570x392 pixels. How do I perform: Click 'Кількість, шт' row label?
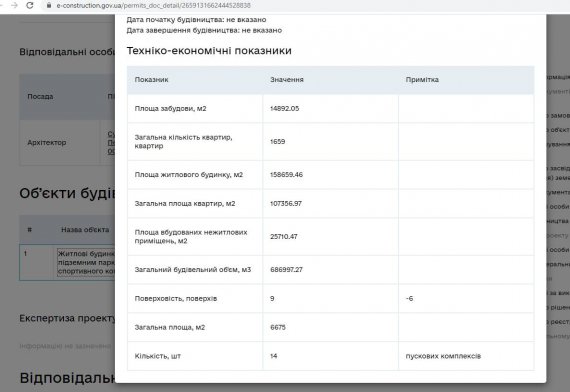tap(157, 356)
